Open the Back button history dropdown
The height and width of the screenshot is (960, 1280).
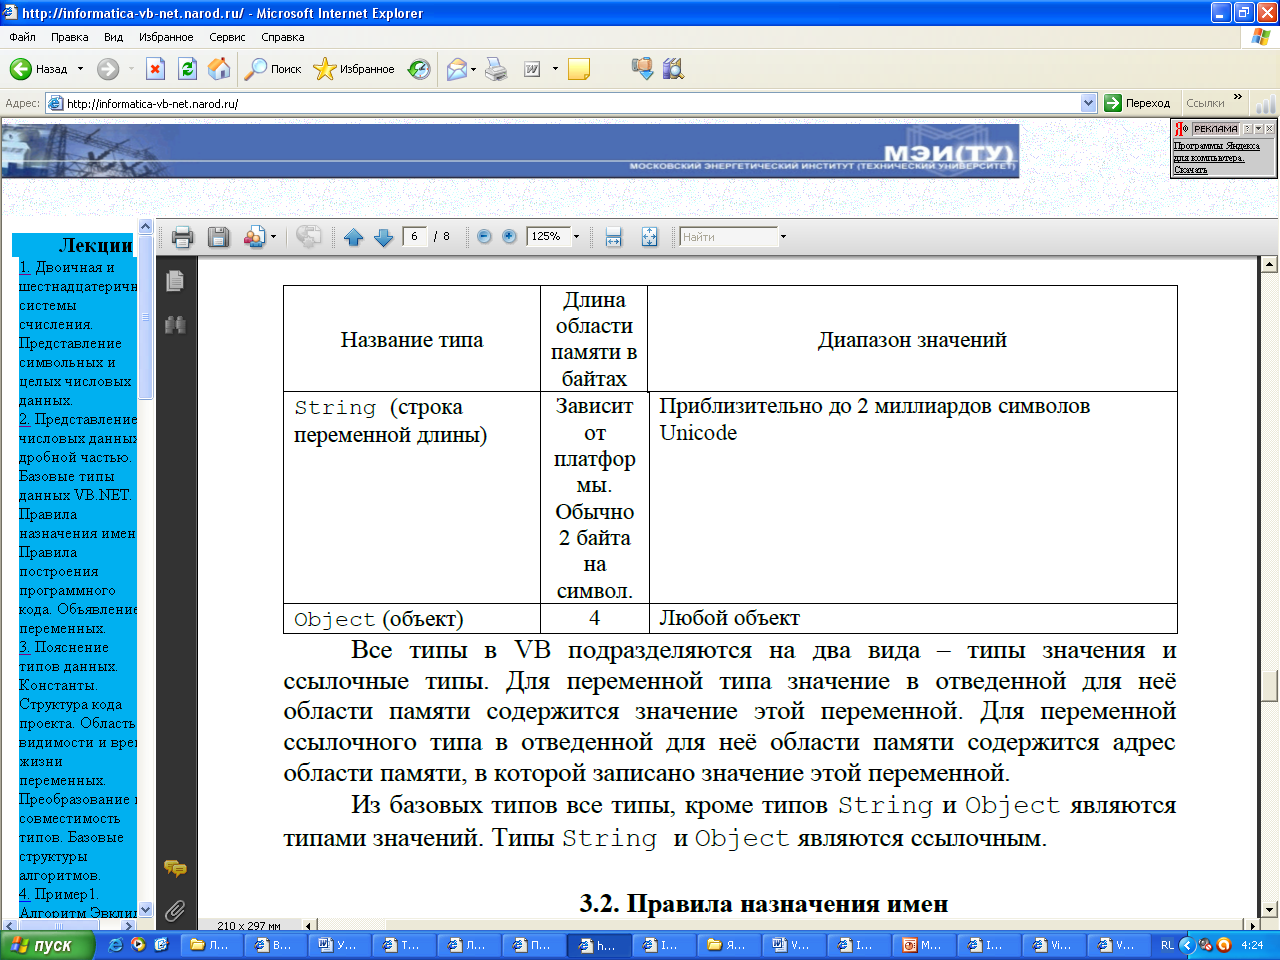pyautogui.click(x=81, y=69)
